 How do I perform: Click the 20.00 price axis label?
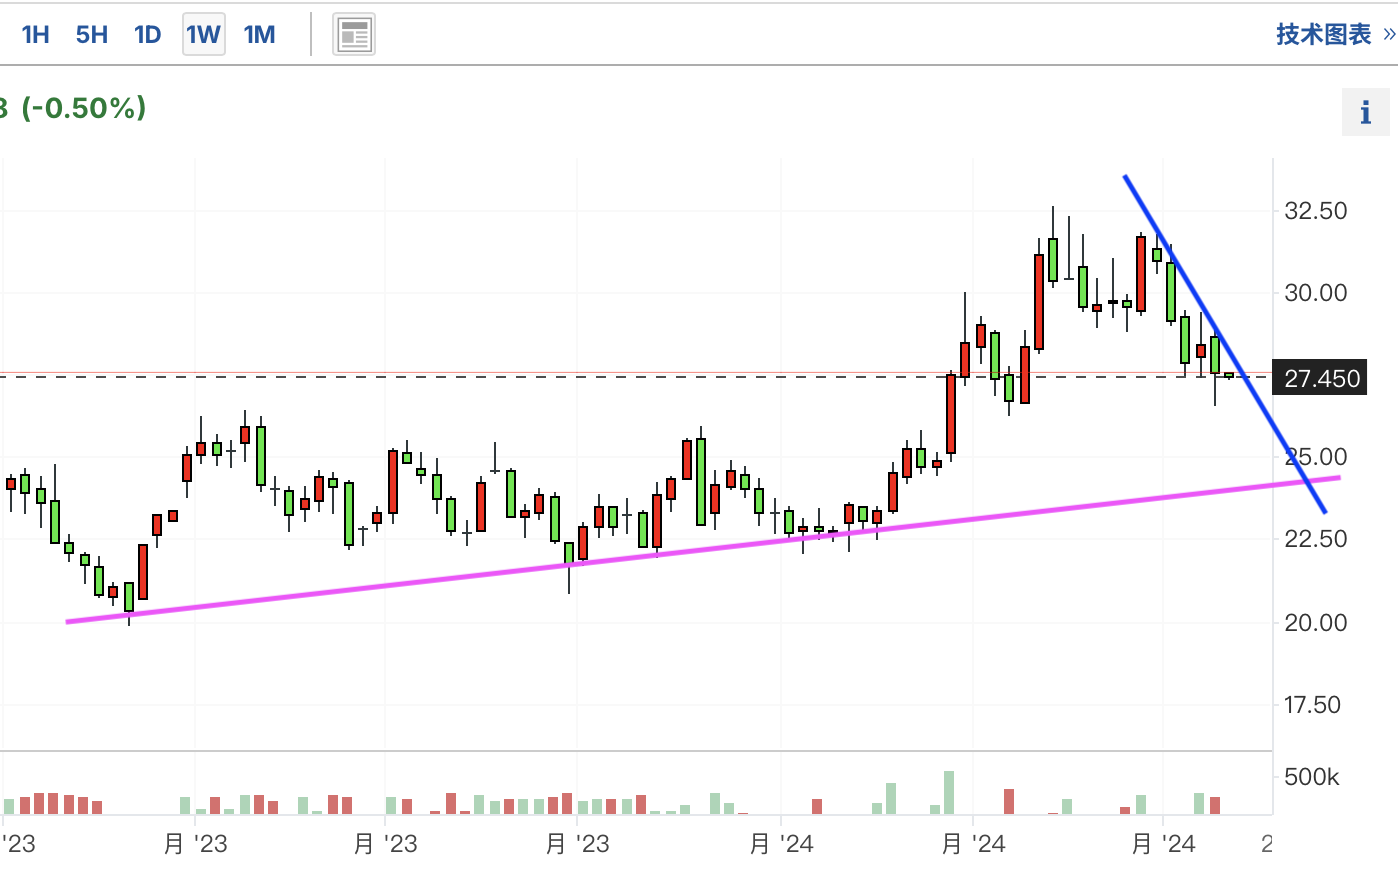pos(1315,622)
